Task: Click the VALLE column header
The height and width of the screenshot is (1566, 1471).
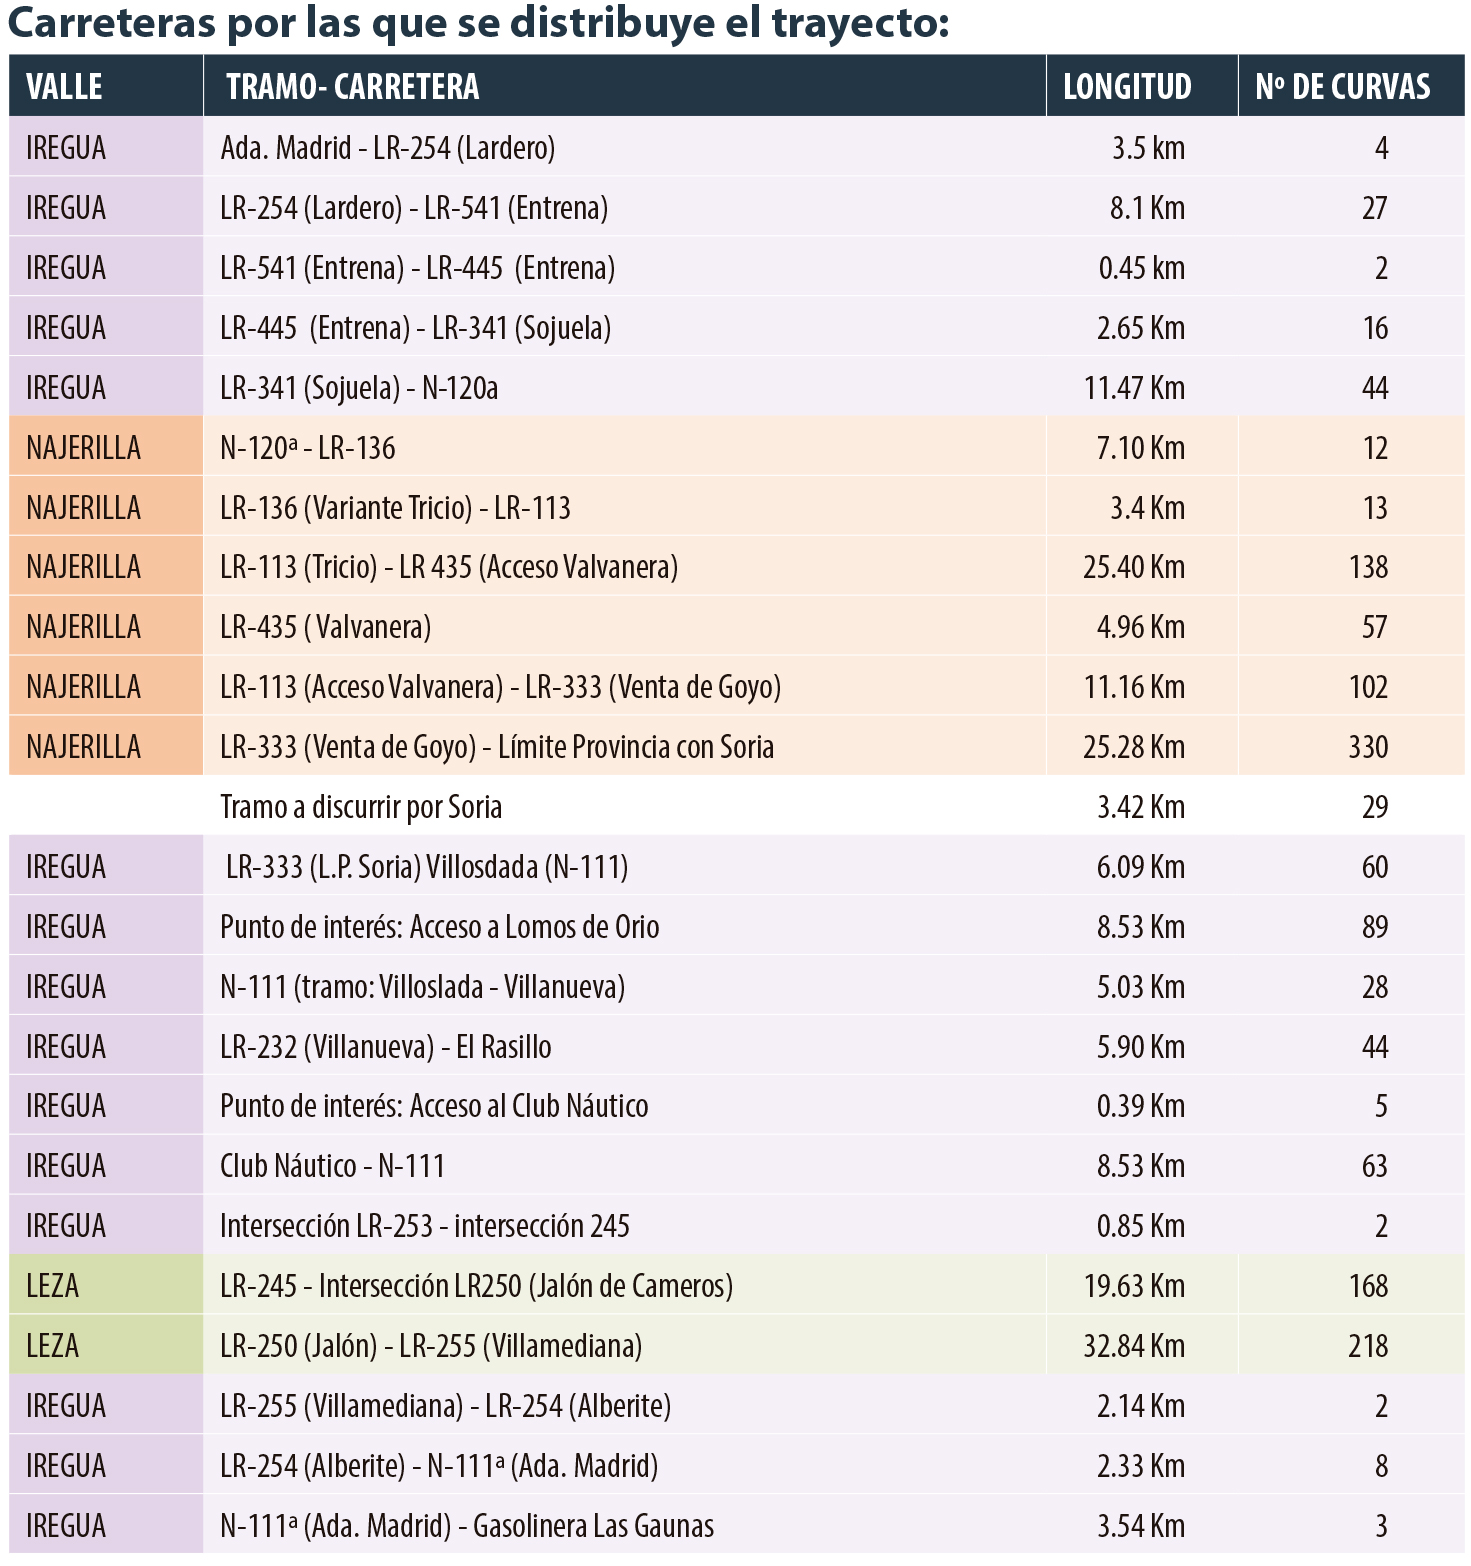Action: pyautogui.click(x=64, y=87)
